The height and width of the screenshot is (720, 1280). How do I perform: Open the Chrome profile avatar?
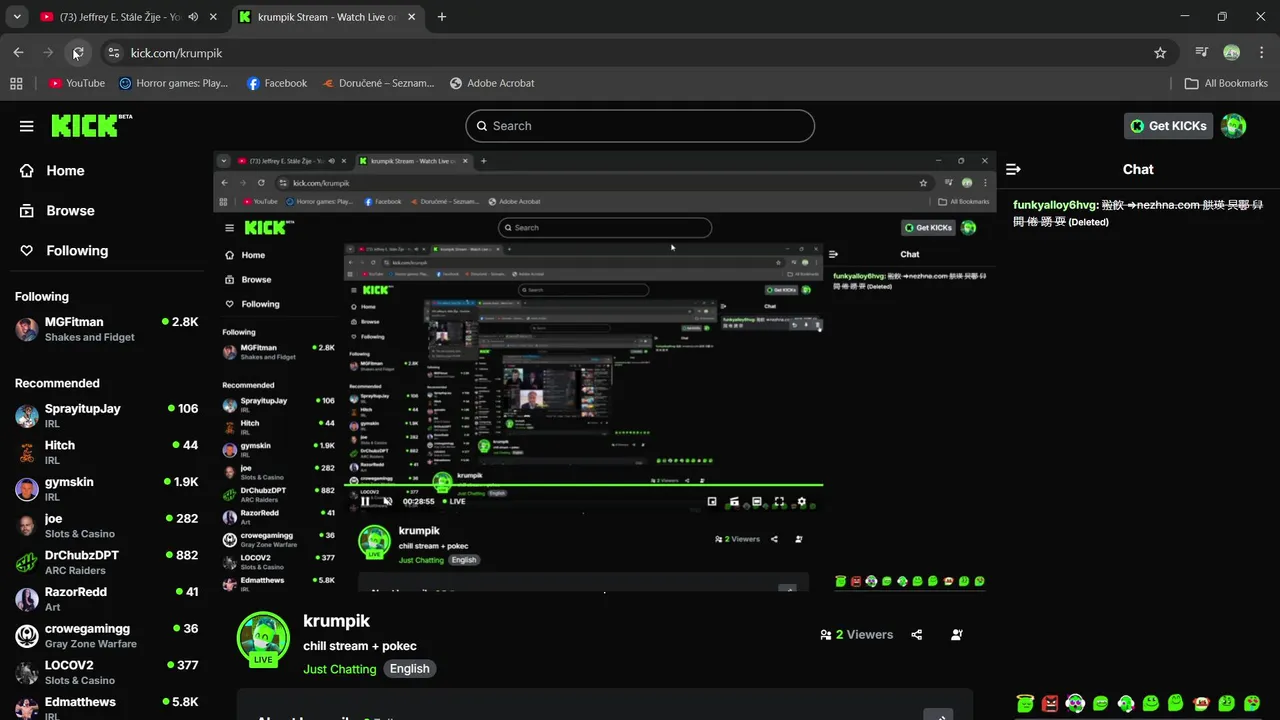coord(1232,52)
